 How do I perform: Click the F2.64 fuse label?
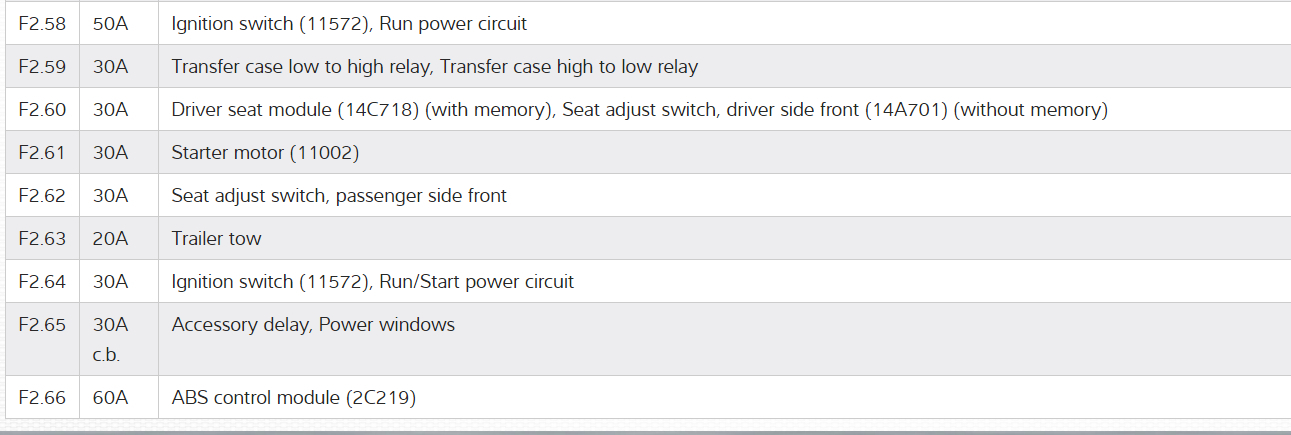pyautogui.click(x=42, y=282)
